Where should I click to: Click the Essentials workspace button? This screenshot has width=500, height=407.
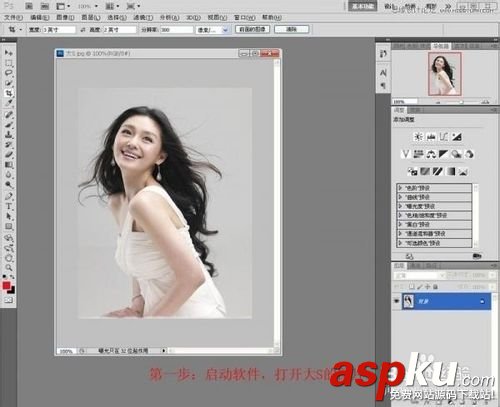[x=363, y=6]
